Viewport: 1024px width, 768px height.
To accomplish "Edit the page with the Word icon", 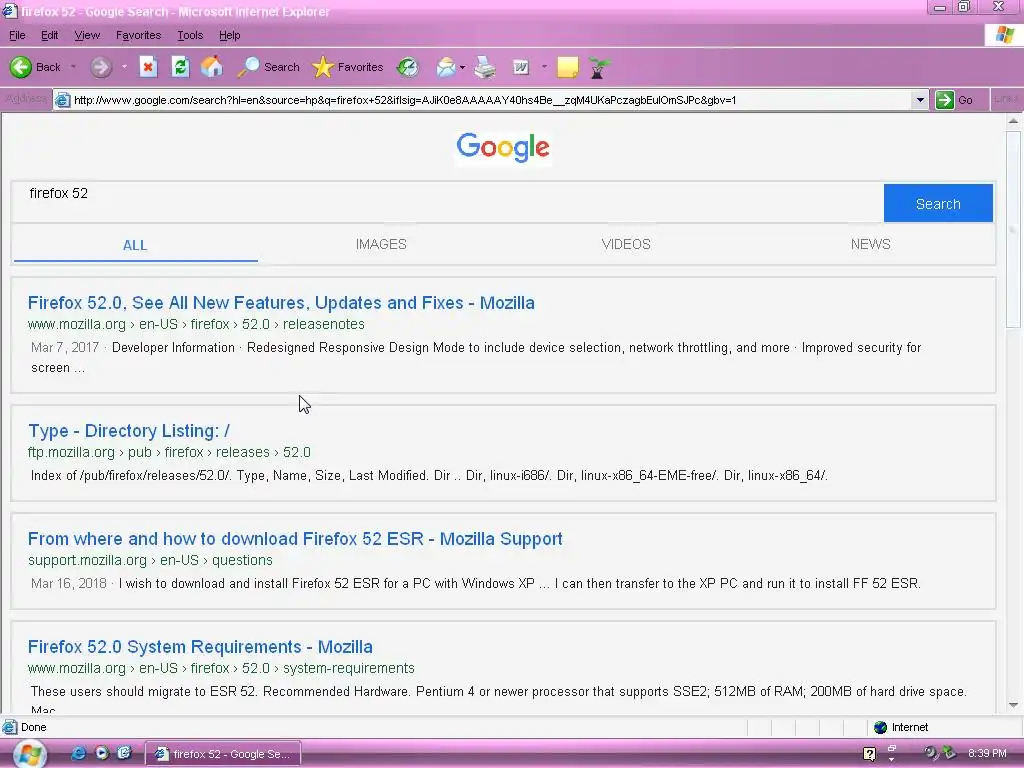I will [x=521, y=67].
